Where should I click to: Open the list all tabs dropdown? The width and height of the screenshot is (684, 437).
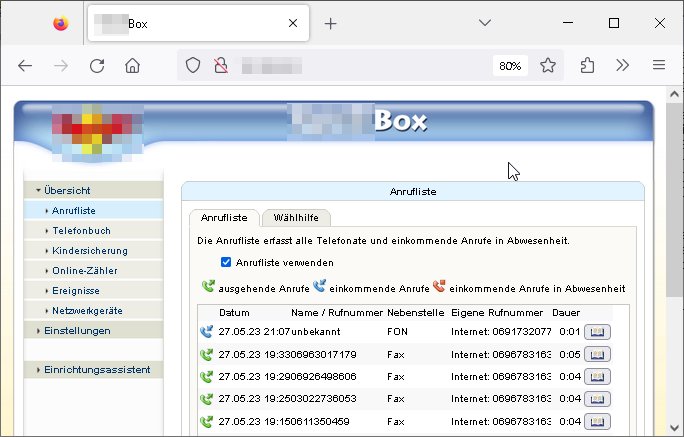485,23
